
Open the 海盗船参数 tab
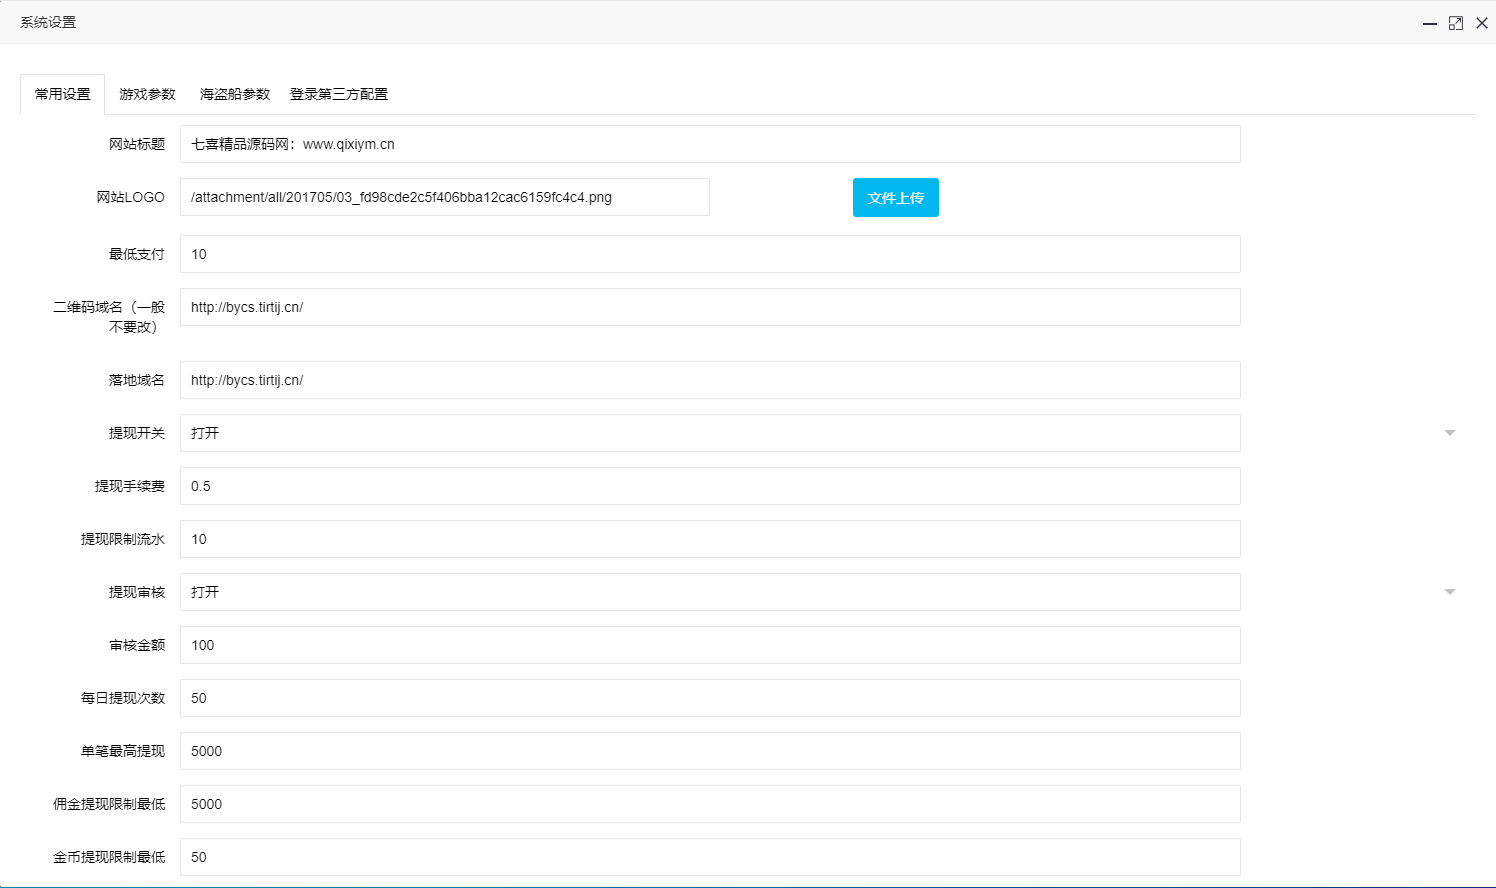click(x=234, y=93)
